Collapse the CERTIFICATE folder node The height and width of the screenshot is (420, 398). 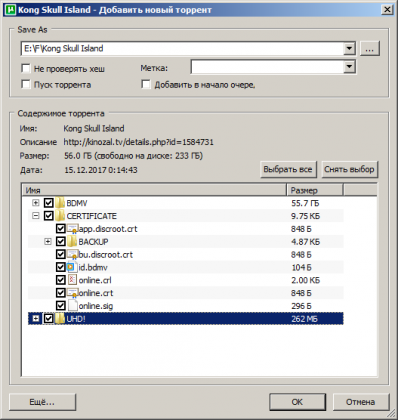click(x=36, y=216)
